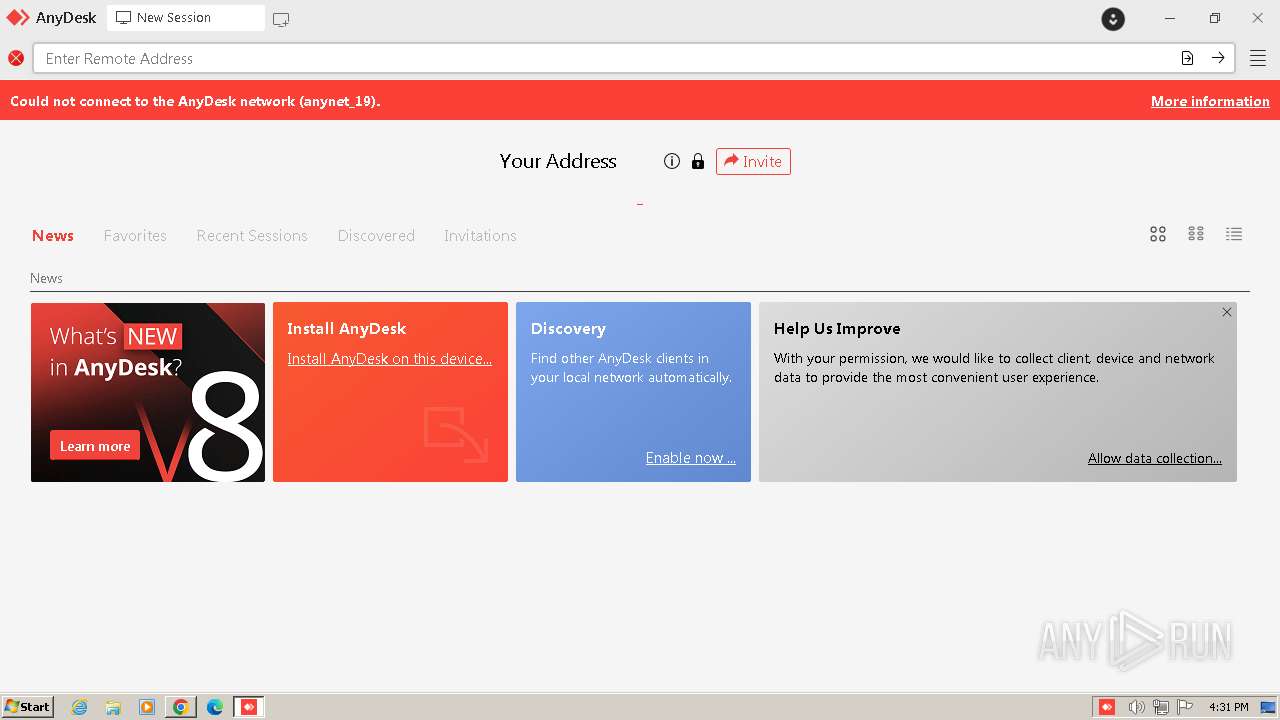Click the info icon next to Your Address

[672, 161]
